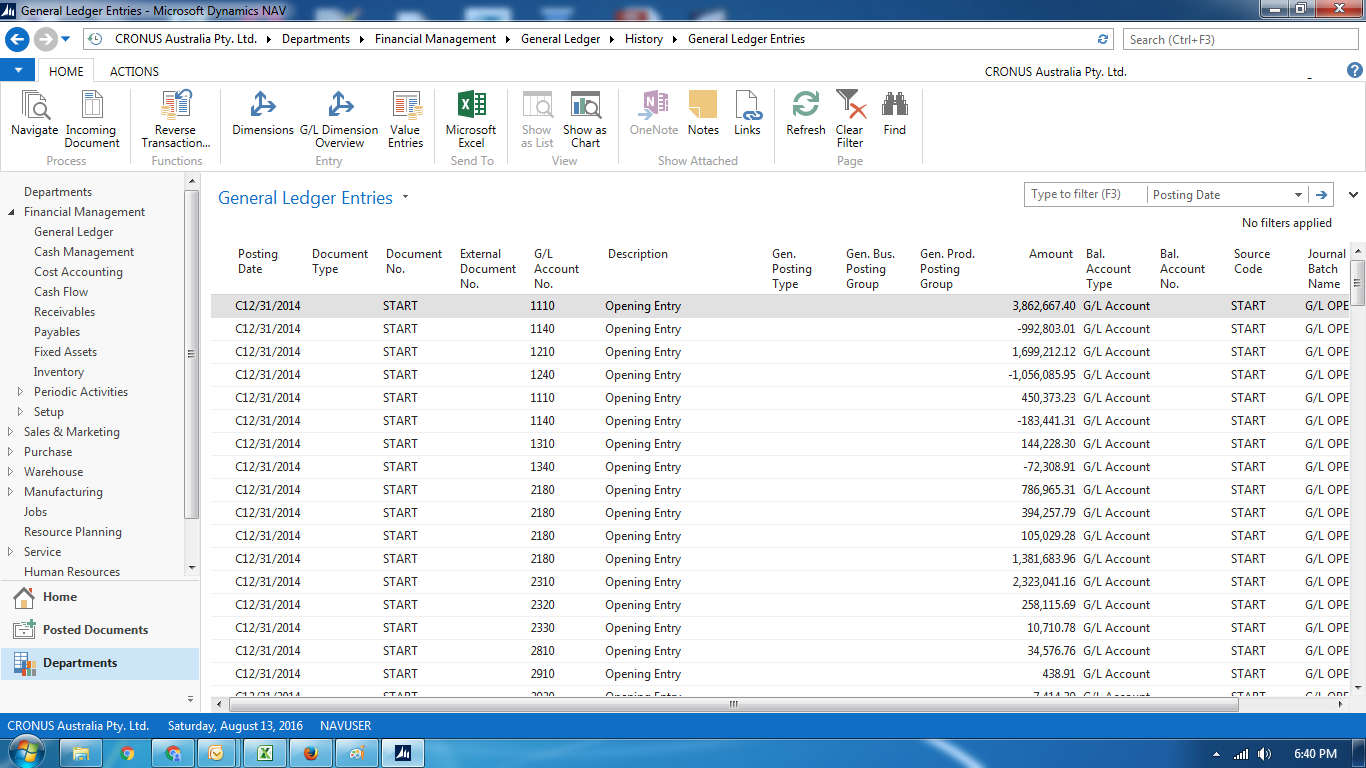Open Financial Management from the breadcrumb

pyautogui.click(x=434, y=39)
